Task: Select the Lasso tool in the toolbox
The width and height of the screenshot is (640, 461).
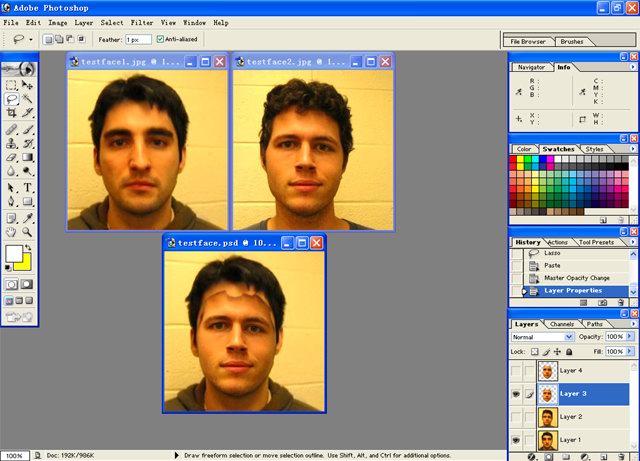Action: [x=11, y=99]
